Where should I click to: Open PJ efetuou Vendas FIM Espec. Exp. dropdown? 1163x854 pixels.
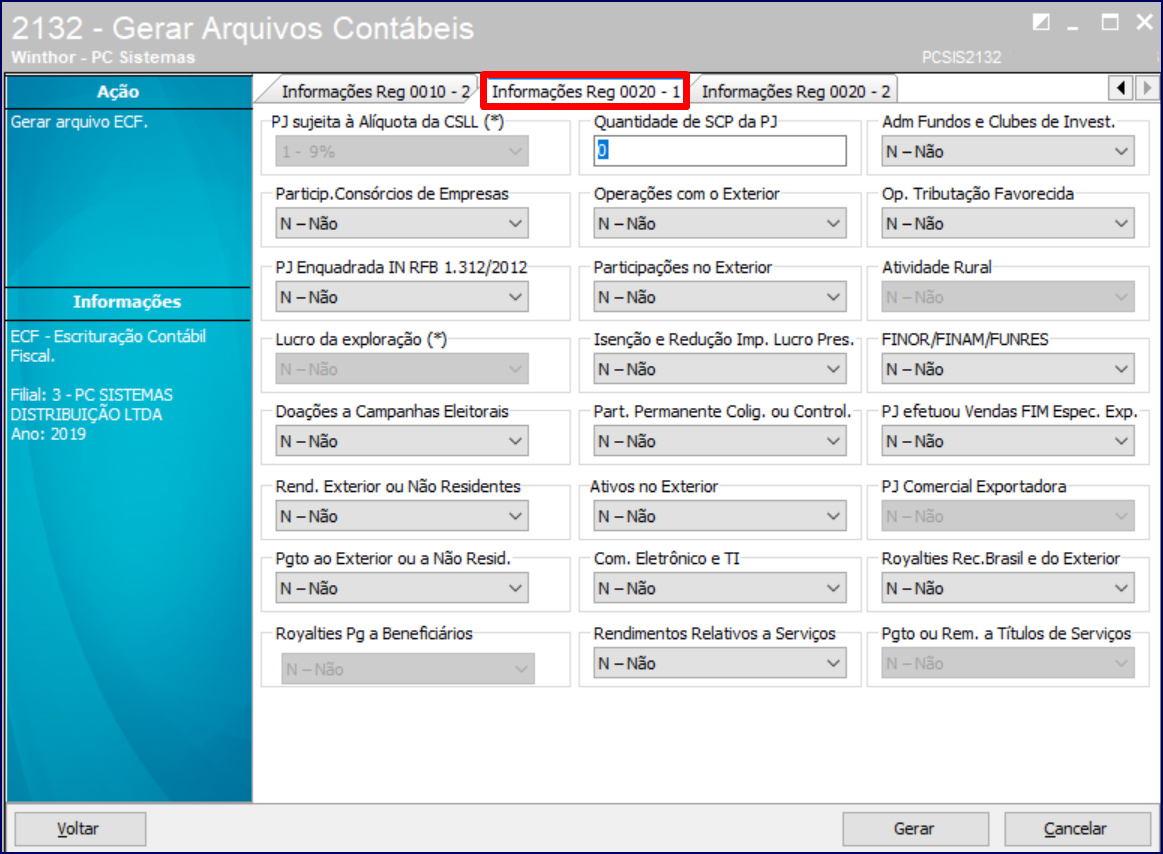pos(1007,441)
